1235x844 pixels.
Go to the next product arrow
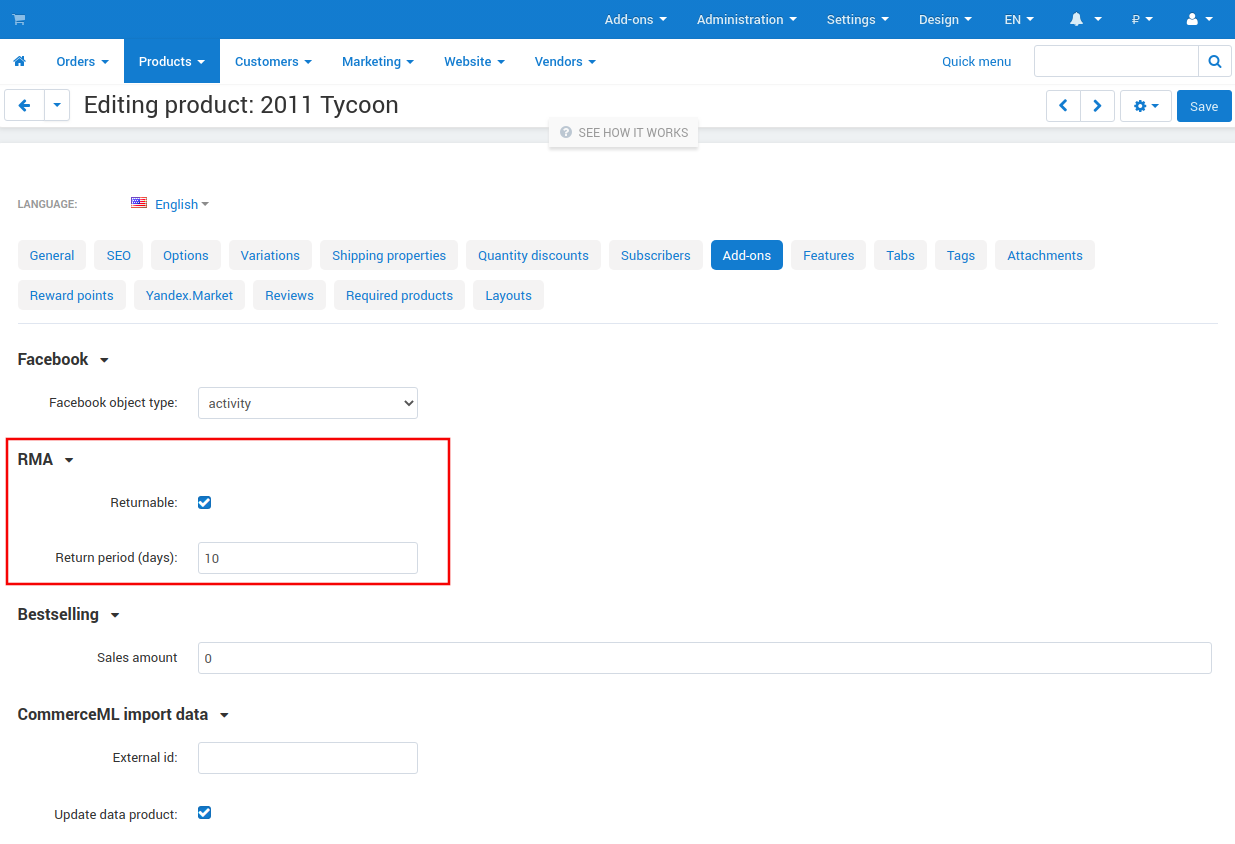point(1097,106)
